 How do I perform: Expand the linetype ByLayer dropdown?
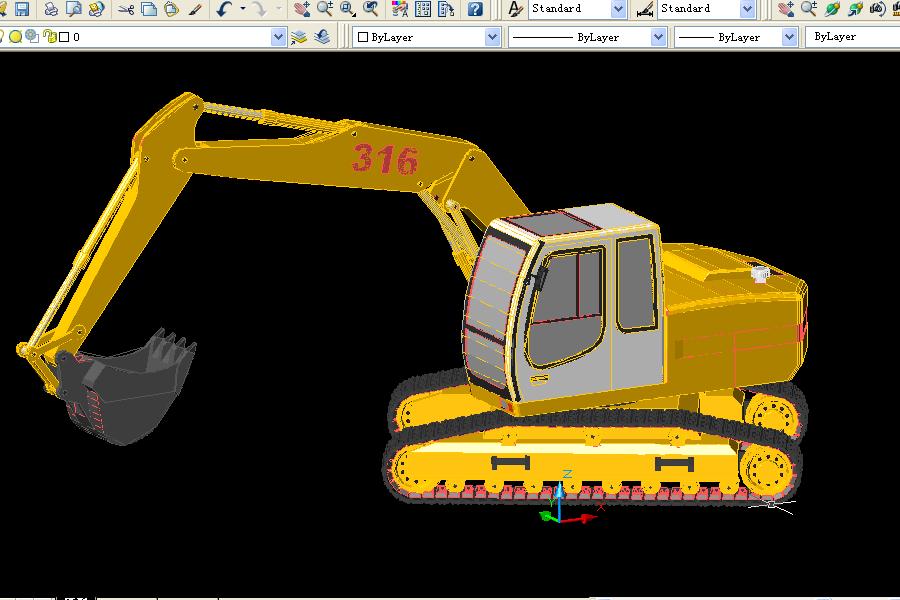(658, 37)
